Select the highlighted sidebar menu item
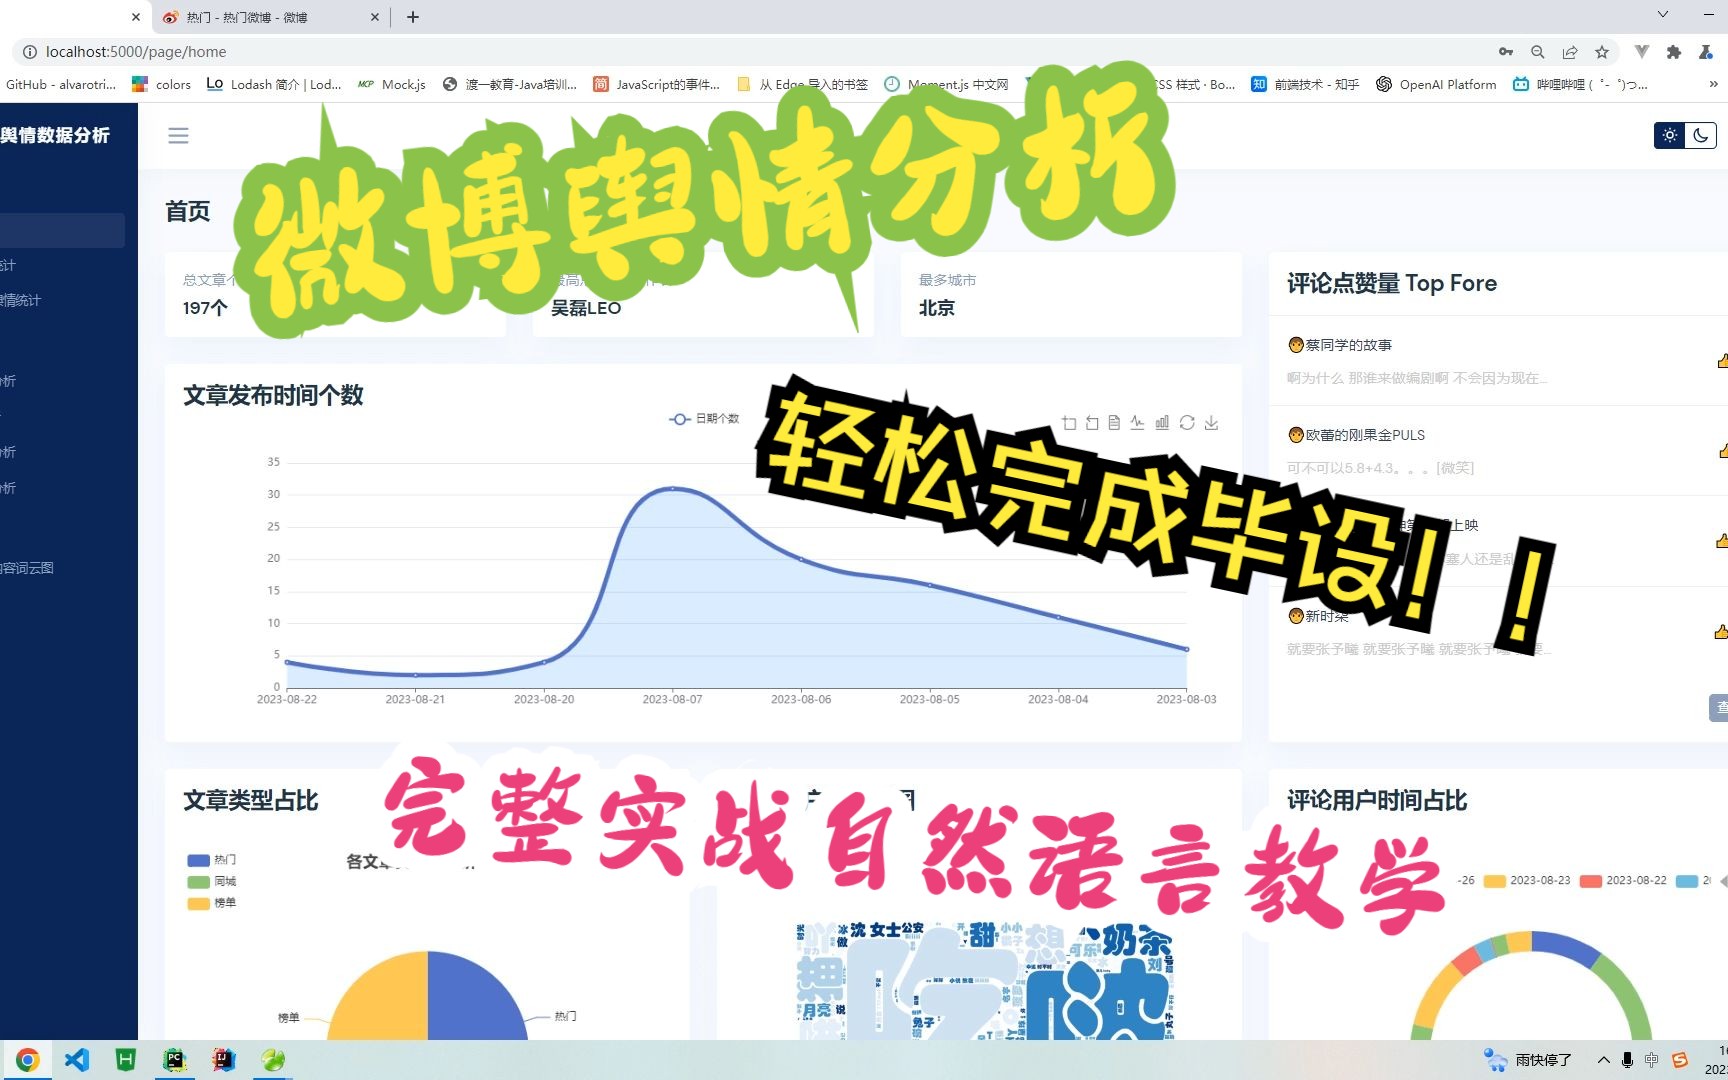 [62, 230]
